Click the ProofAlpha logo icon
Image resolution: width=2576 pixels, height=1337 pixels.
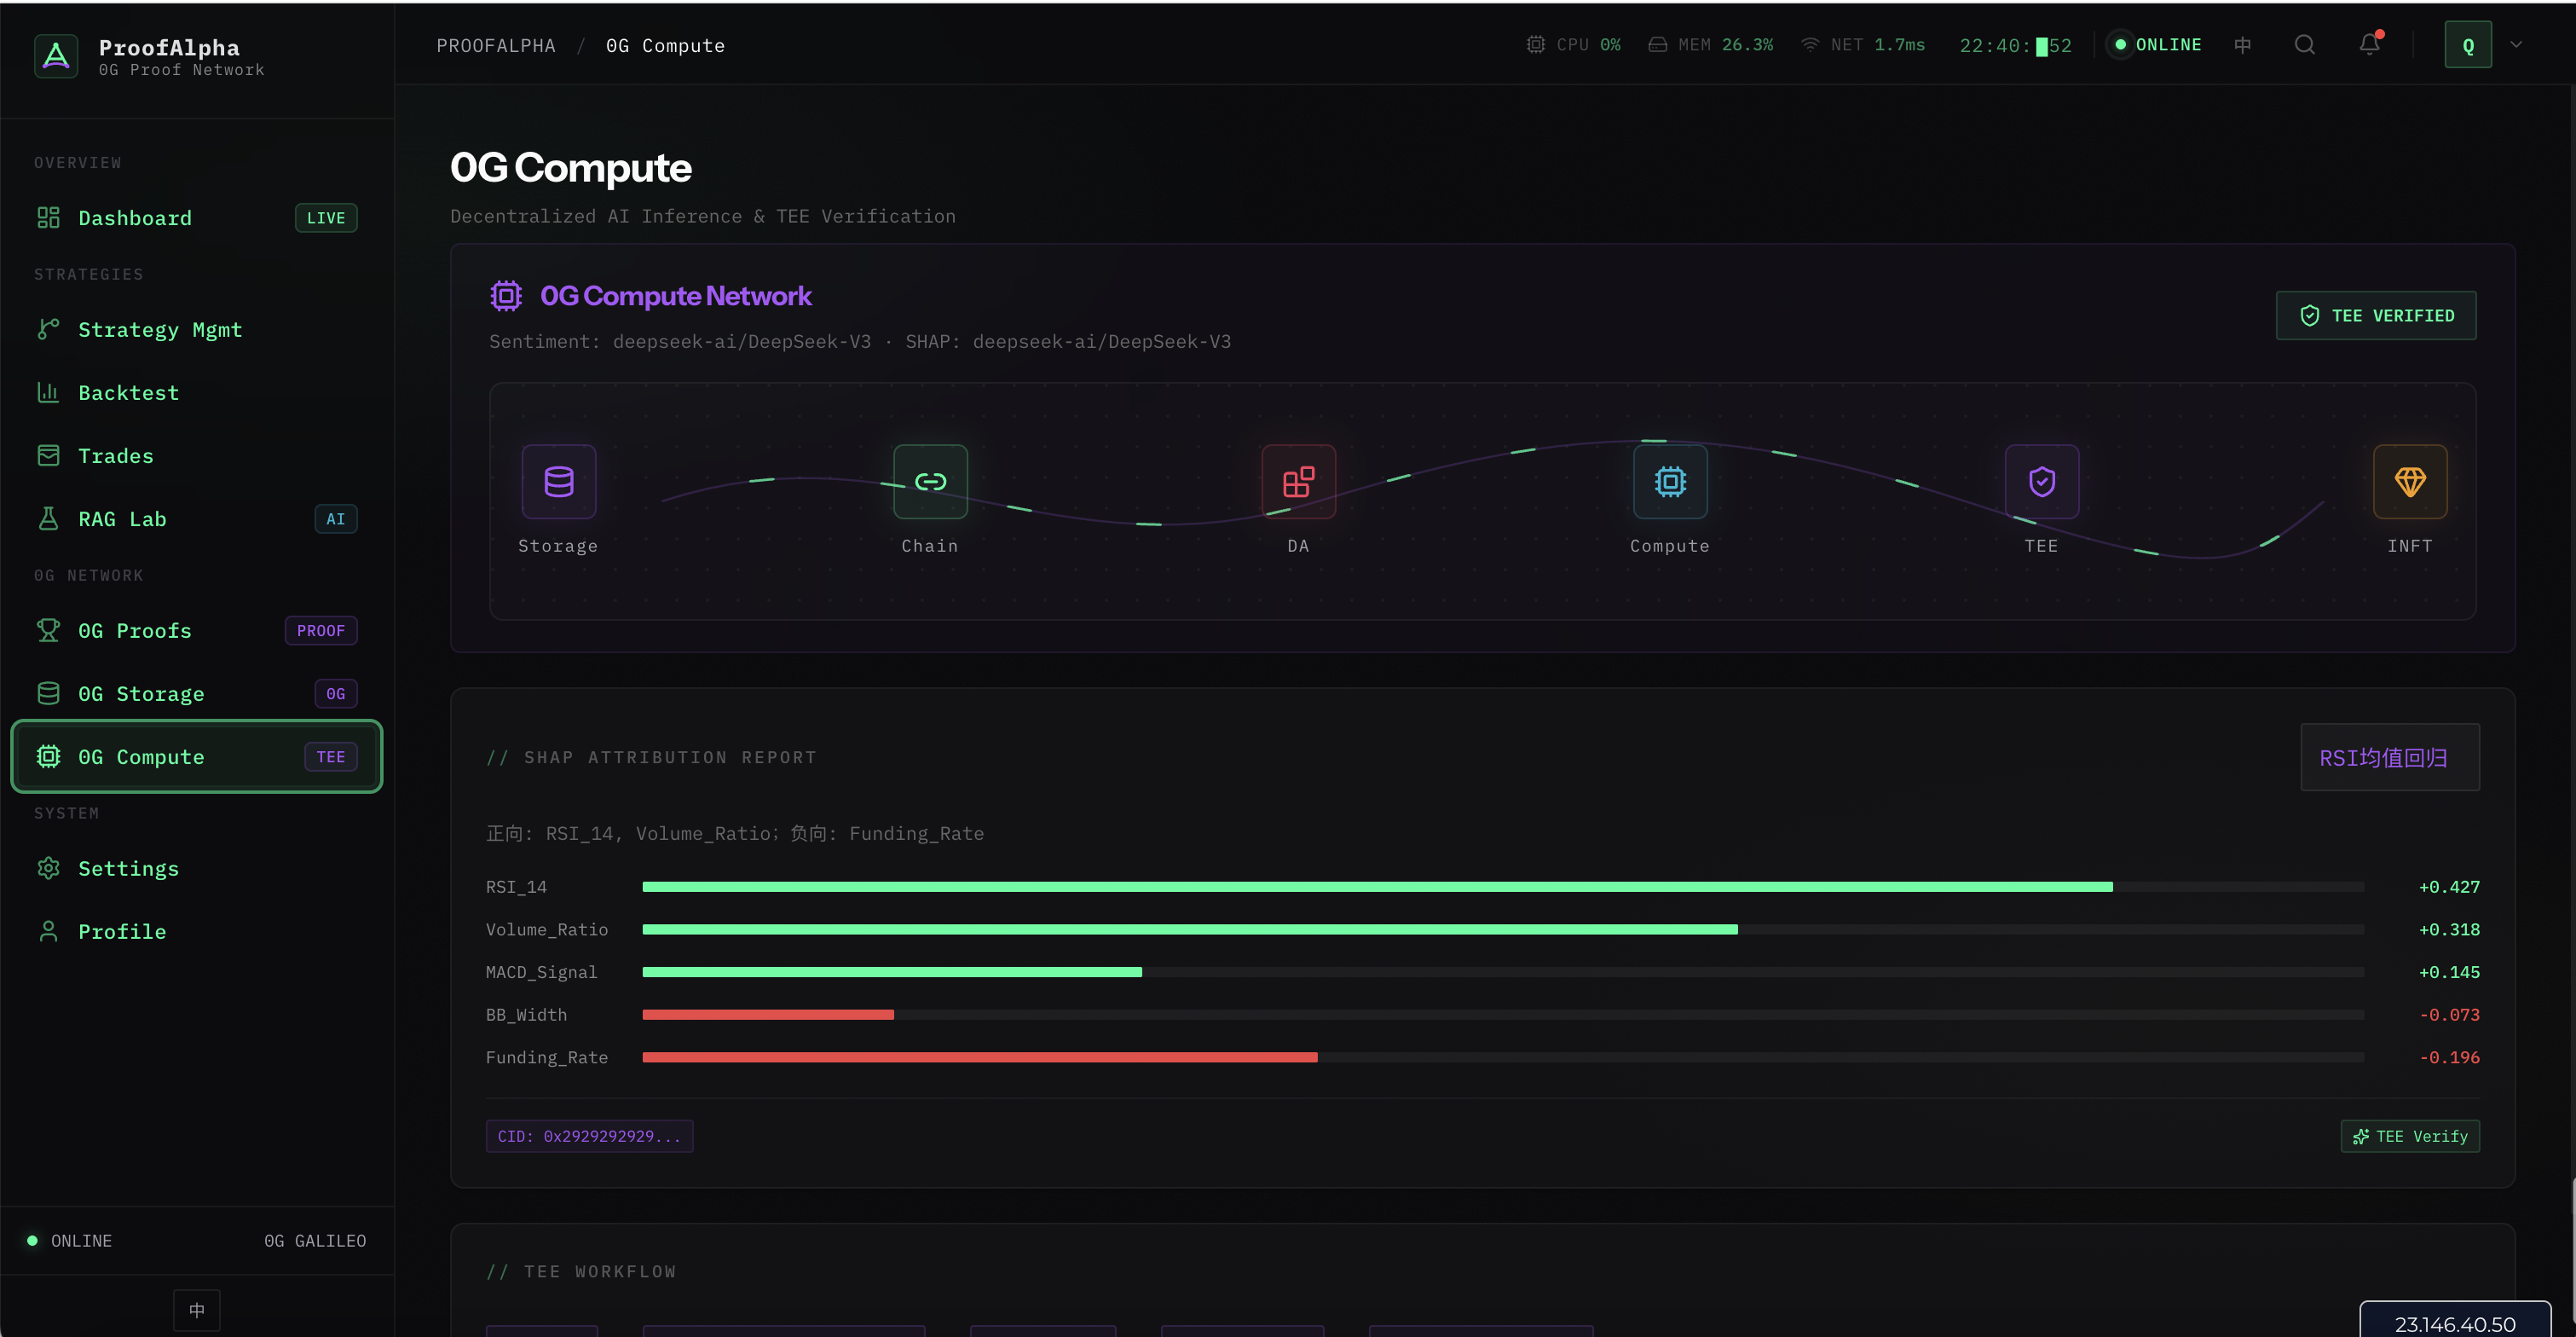[56, 56]
